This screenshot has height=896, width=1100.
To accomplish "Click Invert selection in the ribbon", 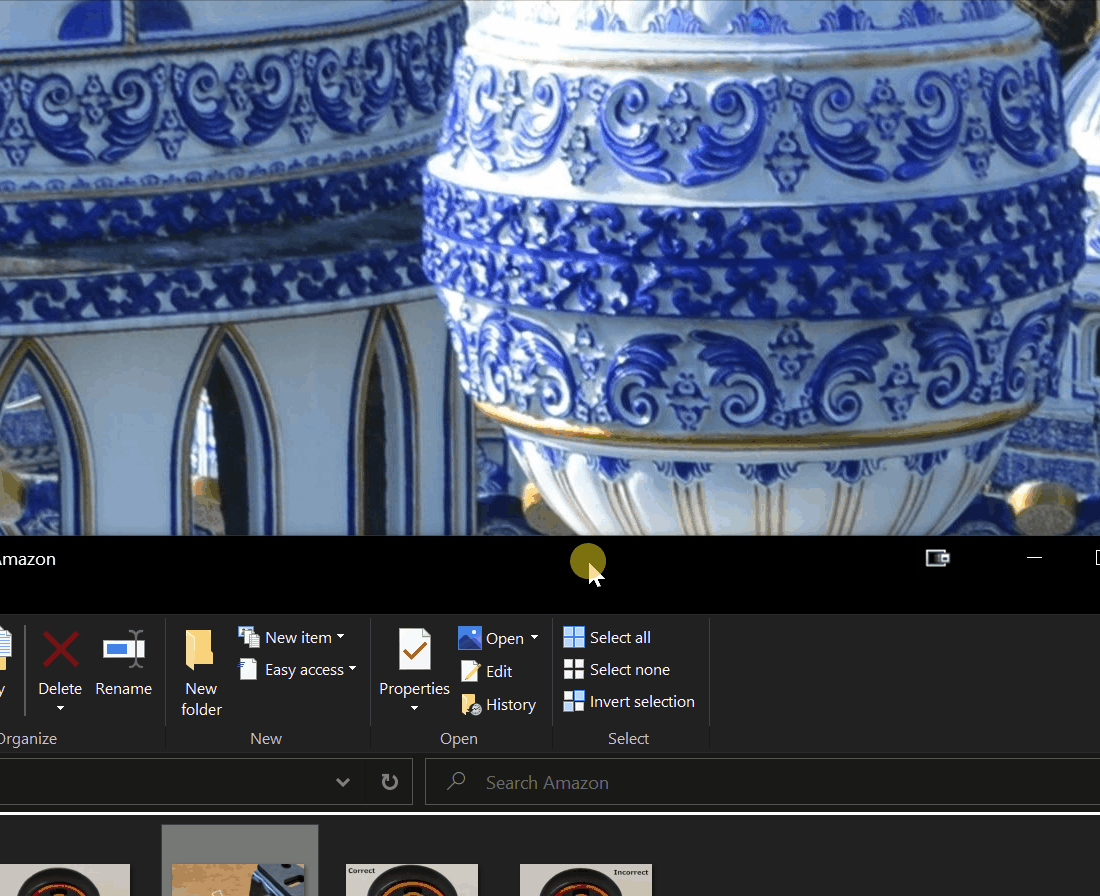I will [629, 702].
